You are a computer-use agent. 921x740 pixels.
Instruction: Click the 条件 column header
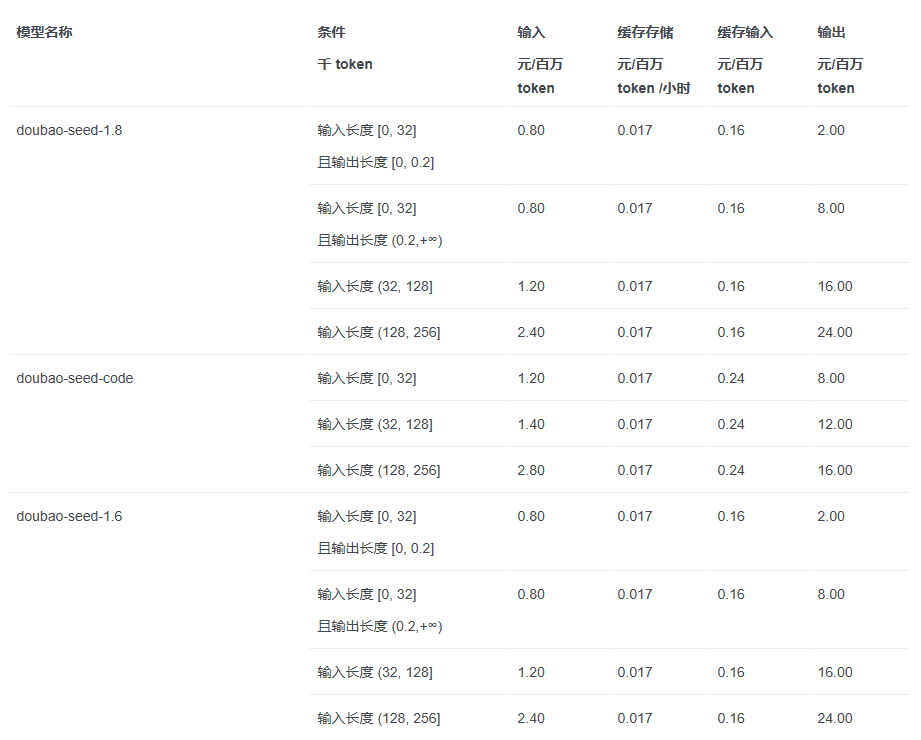point(331,32)
